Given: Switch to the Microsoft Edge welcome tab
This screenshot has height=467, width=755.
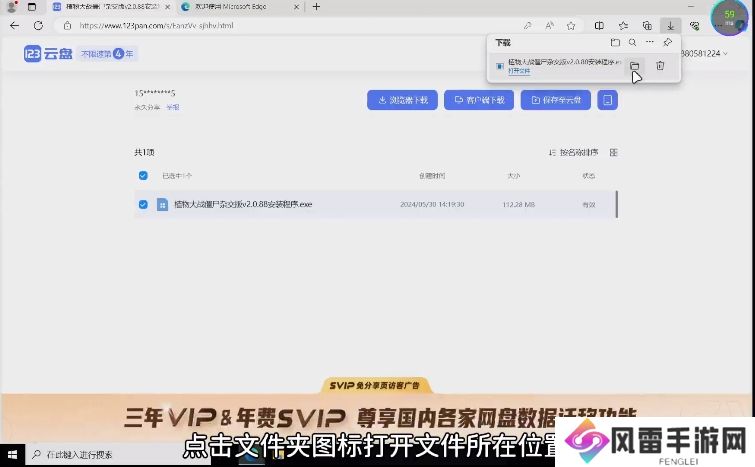Looking at the screenshot, I should (232, 7).
